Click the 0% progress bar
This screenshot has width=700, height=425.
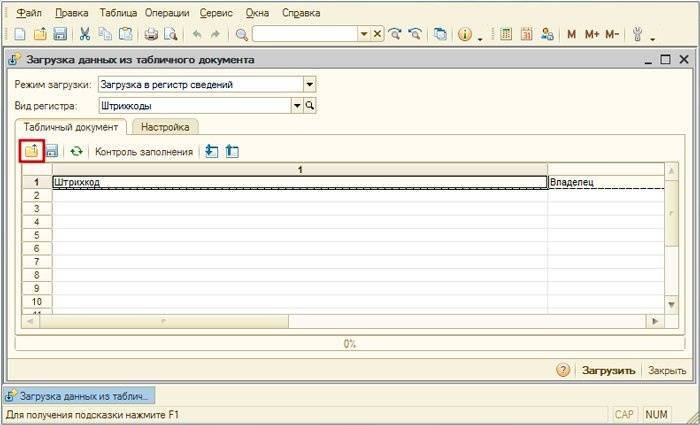point(349,344)
